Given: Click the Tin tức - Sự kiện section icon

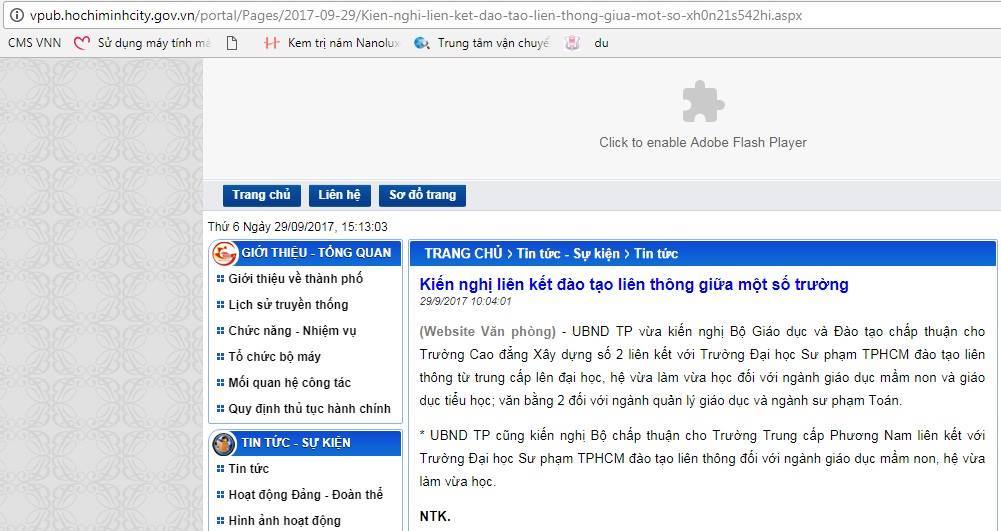Looking at the screenshot, I should pos(224,443).
